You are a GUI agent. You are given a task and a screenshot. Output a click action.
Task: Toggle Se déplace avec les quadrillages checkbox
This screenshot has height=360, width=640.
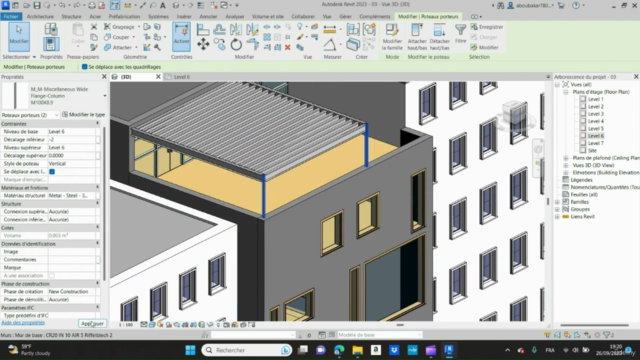(x=84, y=67)
